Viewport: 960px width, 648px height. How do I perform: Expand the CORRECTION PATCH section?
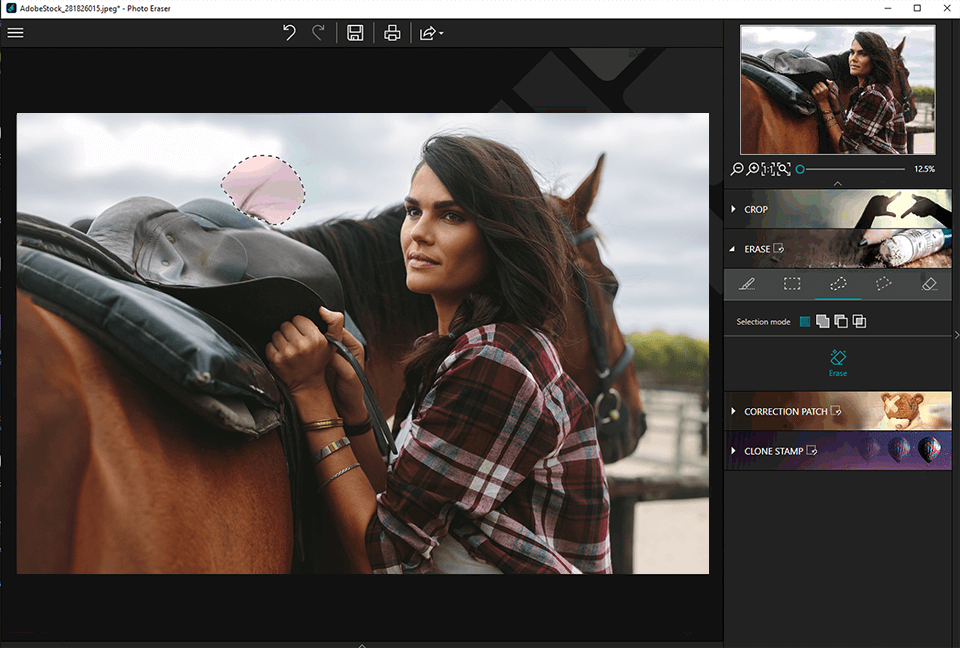click(785, 411)
